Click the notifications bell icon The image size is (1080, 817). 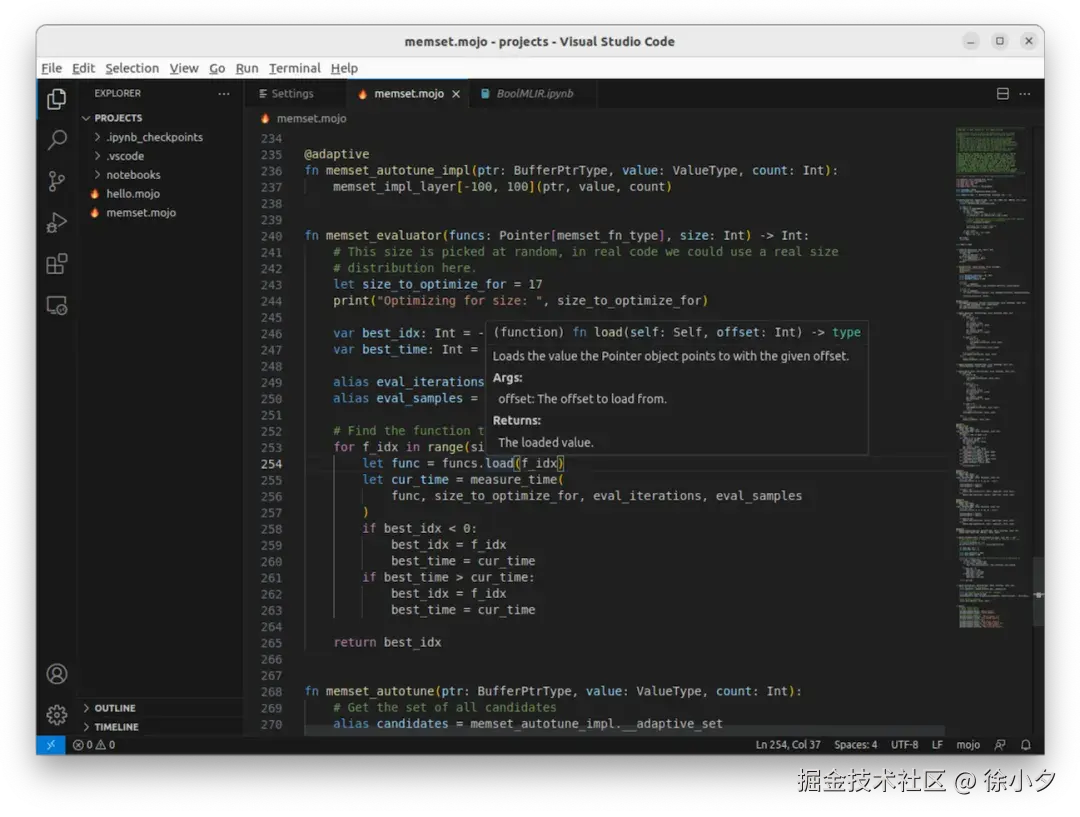(1026, 745)
